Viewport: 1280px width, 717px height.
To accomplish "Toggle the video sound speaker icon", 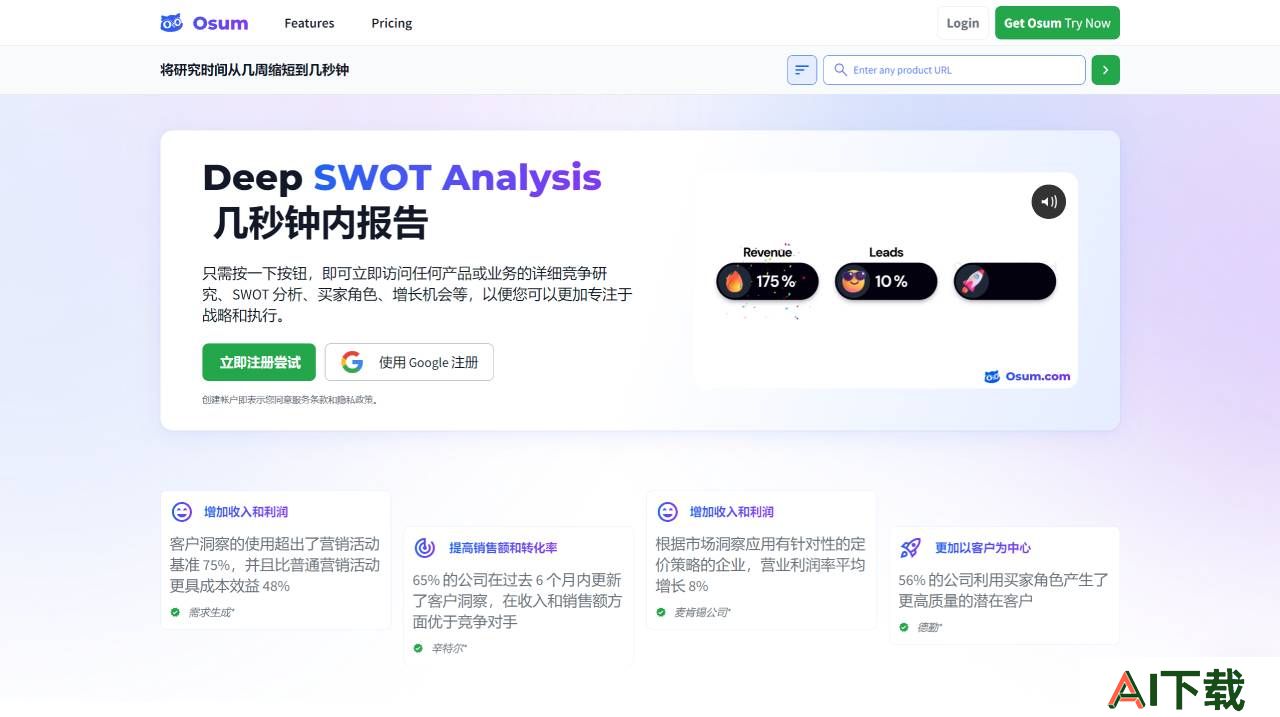I will (1048, 202).
